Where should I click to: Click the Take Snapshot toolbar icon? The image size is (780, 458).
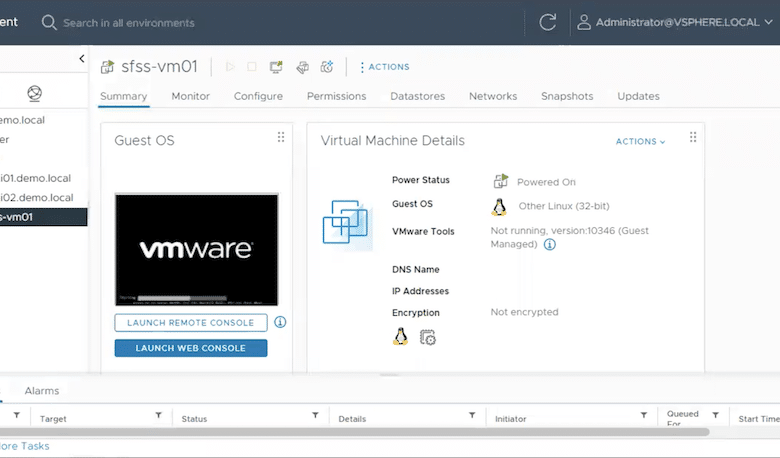pyautogui.click(x=327, y=67)
